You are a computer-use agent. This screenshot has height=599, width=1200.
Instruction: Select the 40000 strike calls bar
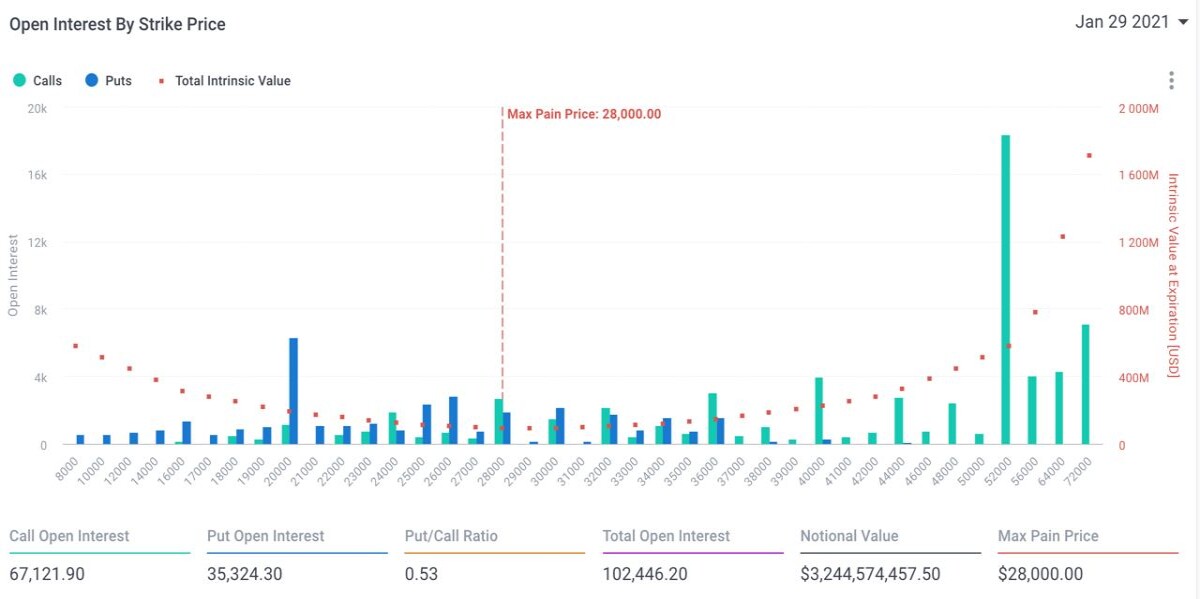[x=819, y=411]
